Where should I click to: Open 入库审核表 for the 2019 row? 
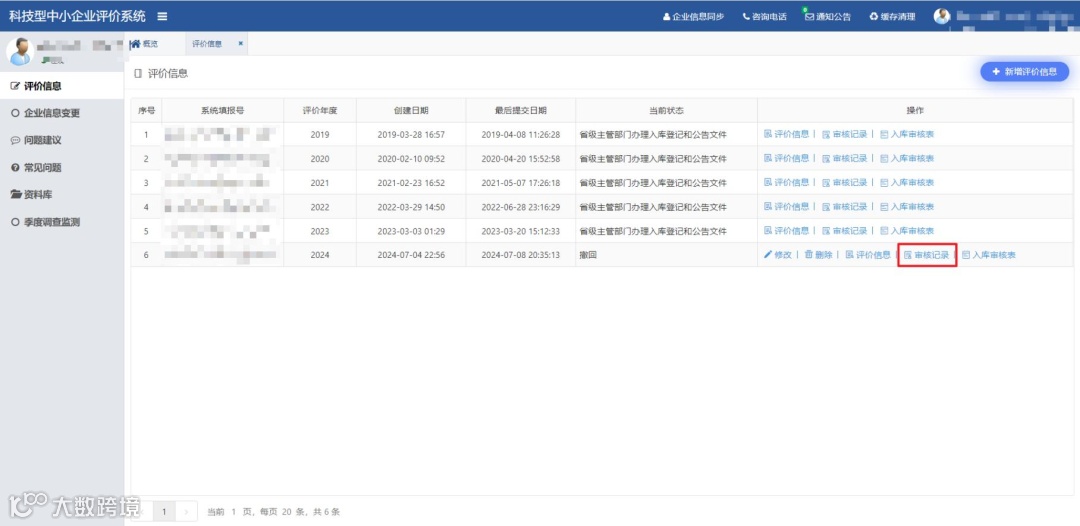(x=907, y=134)
